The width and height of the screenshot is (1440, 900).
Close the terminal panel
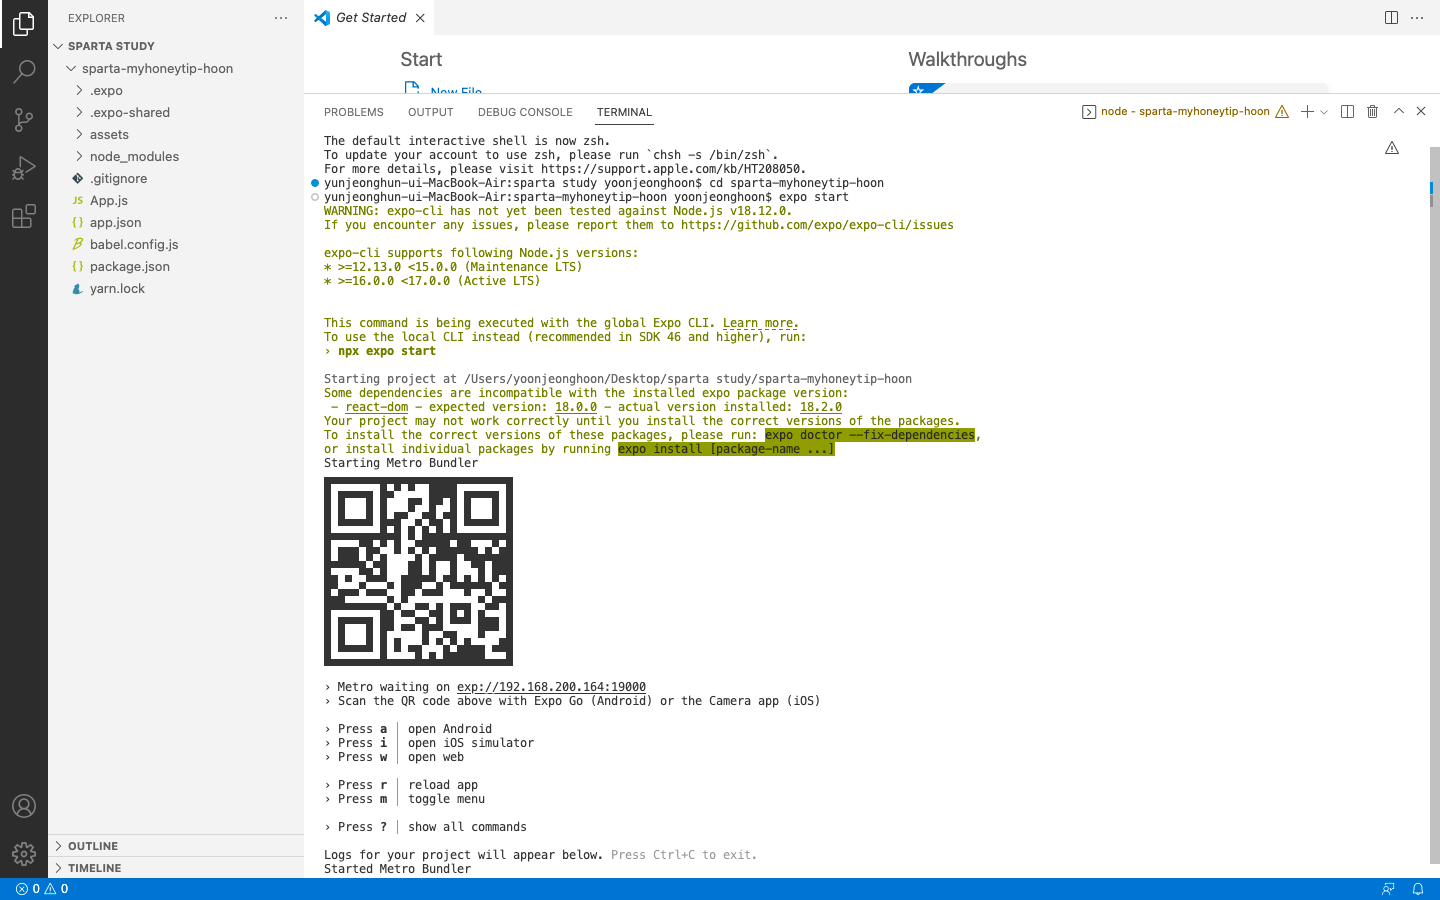[x=1421, y=112]
